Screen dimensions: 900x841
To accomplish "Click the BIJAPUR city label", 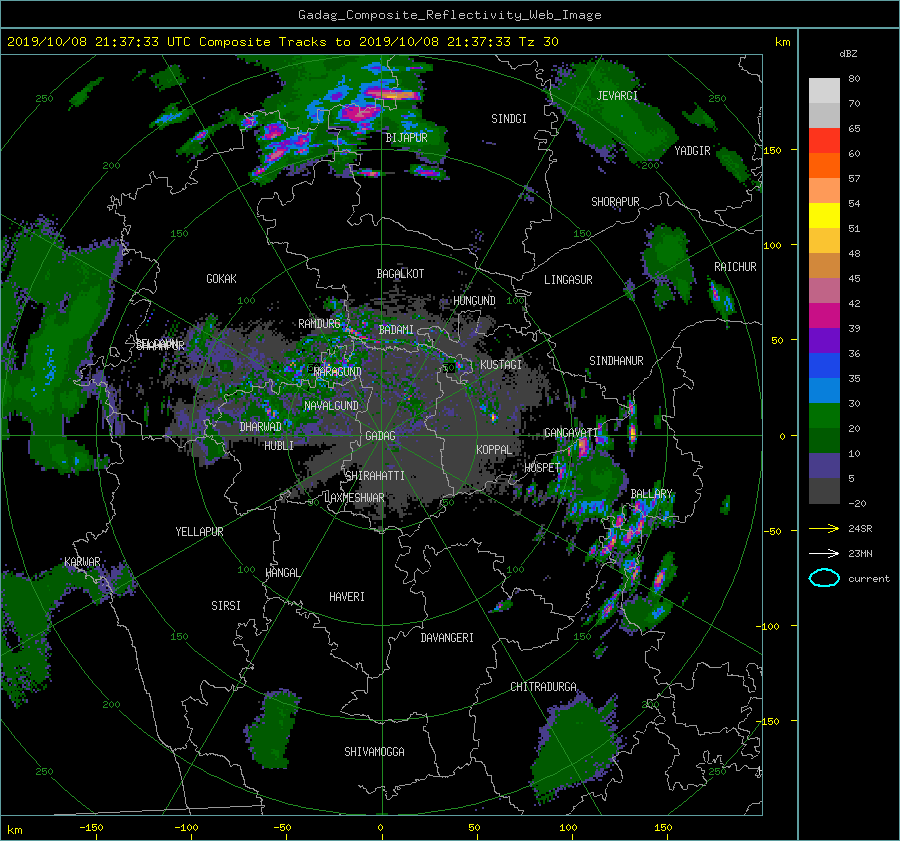I will (406, 138).
